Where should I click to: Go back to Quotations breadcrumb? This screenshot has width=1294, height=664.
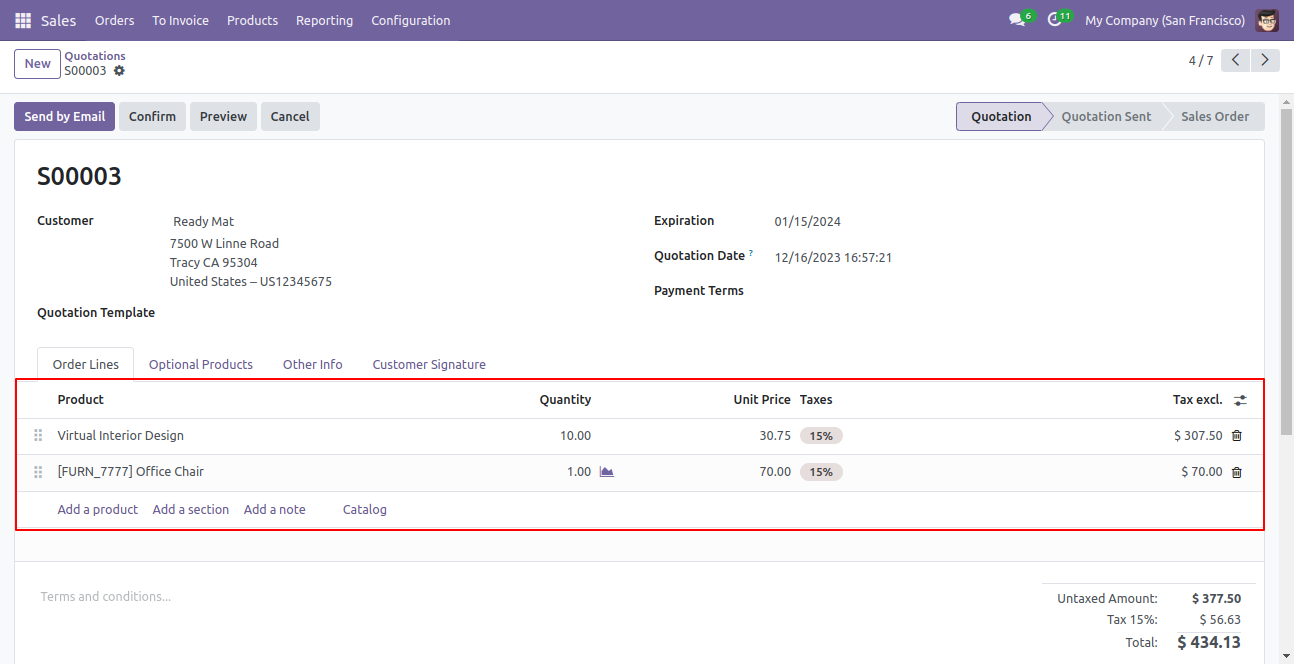point(95,56)
